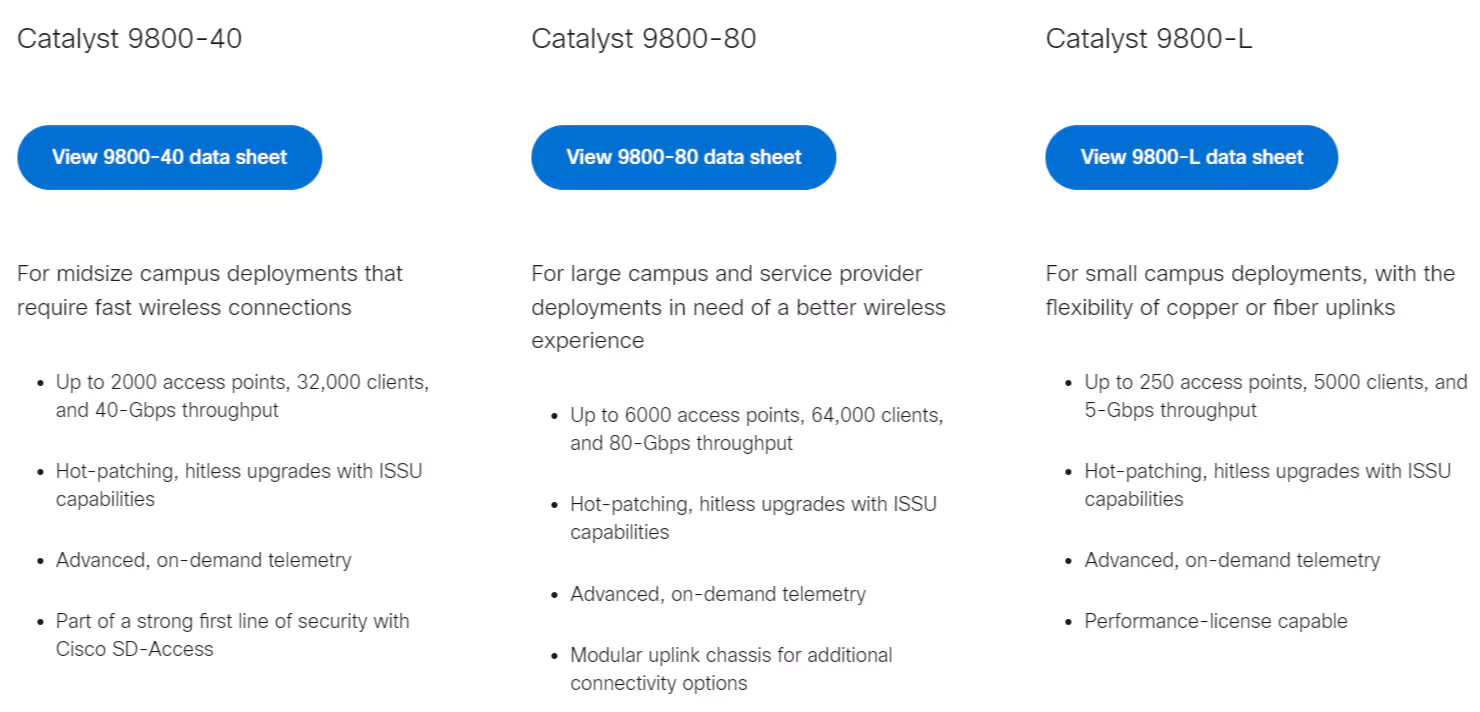Click the View 9800-40 data sheet button
Viewport: 1480px width, 712px height.
[169, 157]
